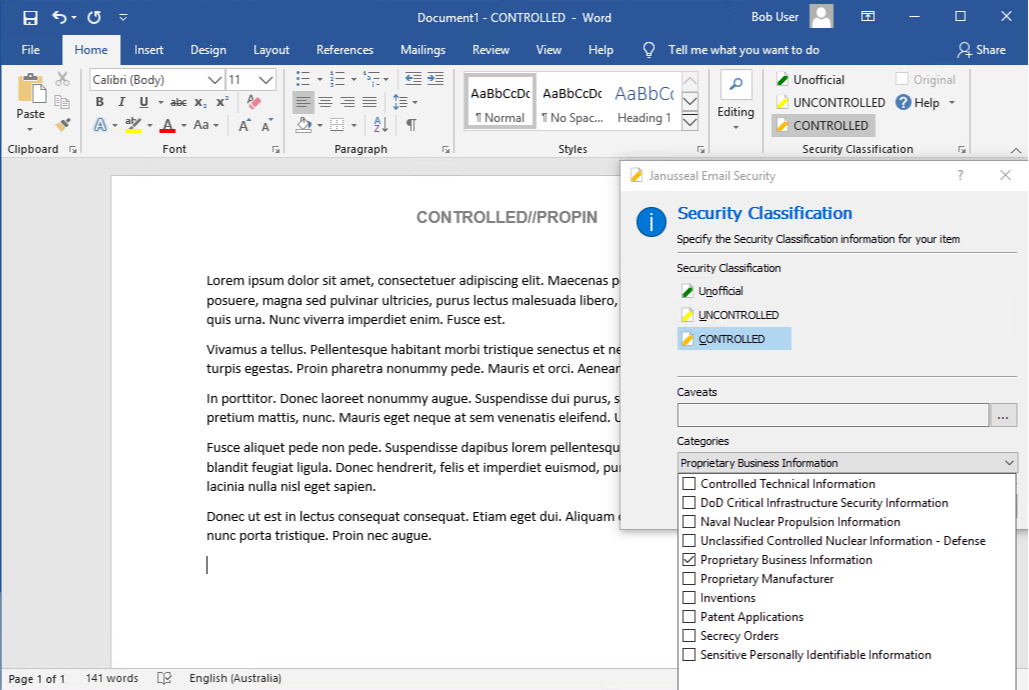
Task: Open the Caveats ellipsis browse button
Action: (x=1003, y=416)
